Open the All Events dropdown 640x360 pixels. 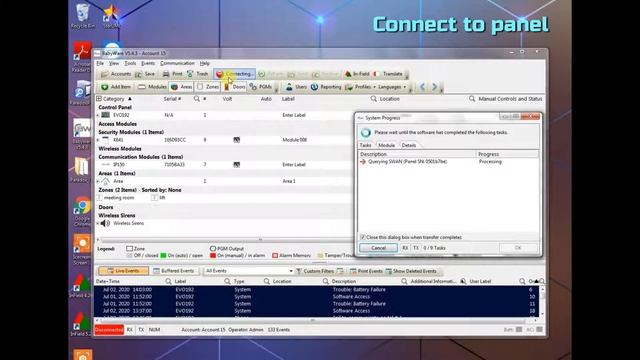pos(248,271)
